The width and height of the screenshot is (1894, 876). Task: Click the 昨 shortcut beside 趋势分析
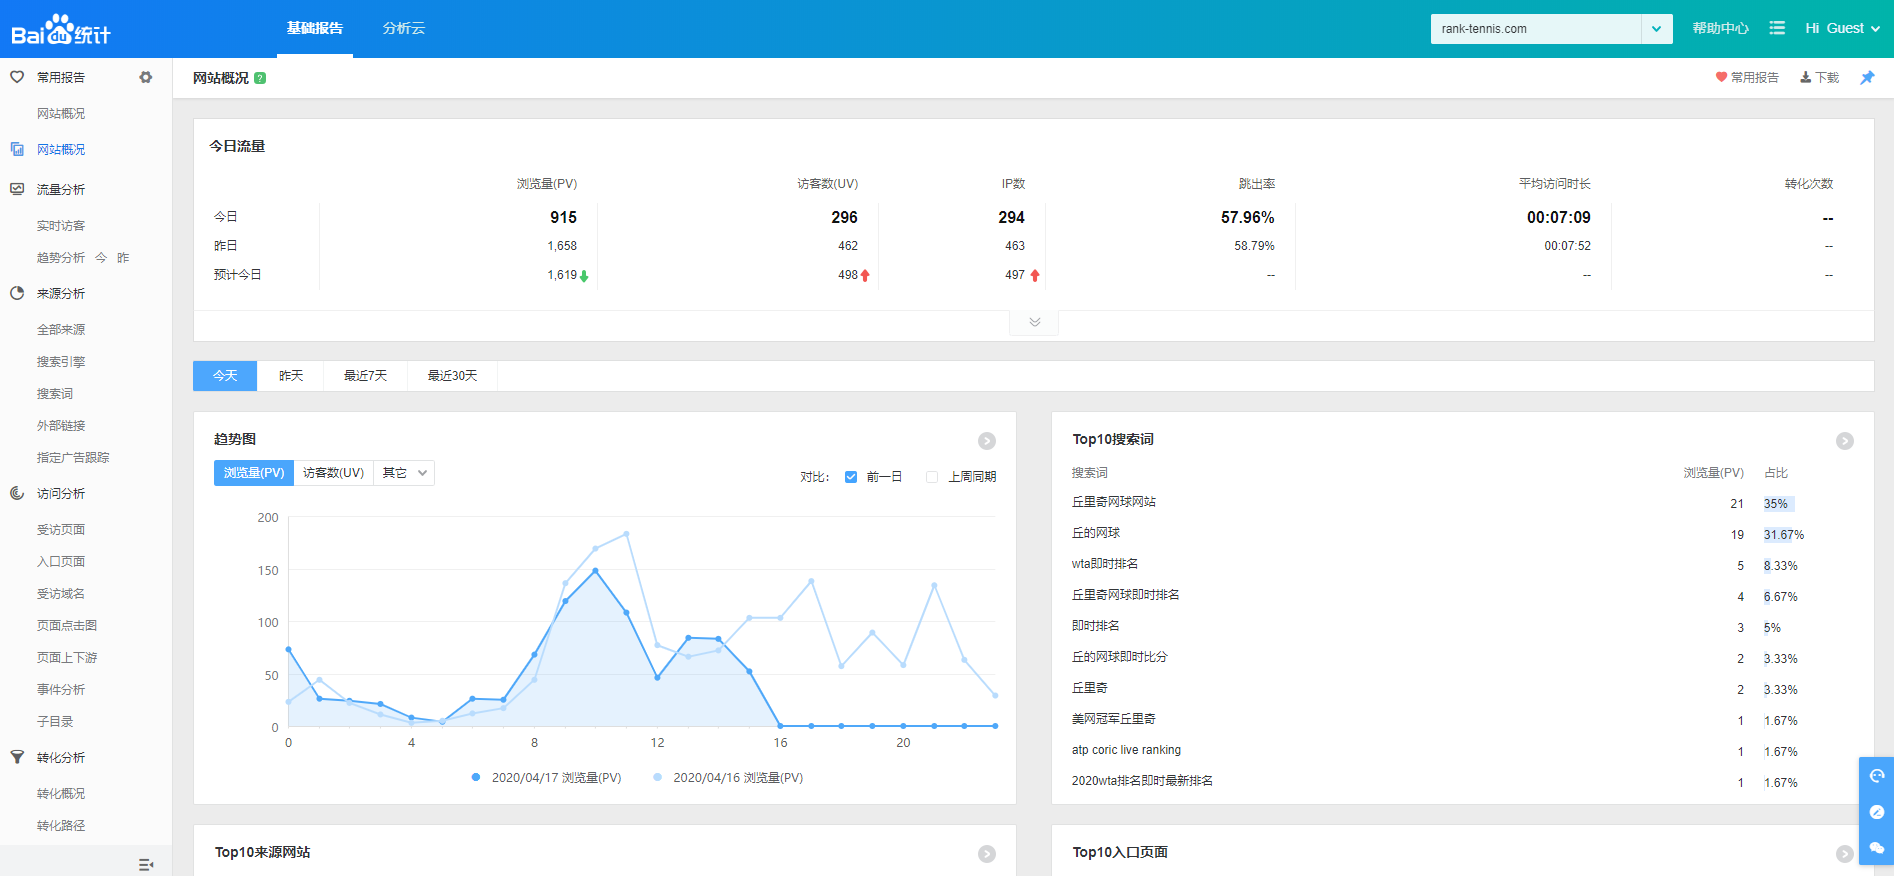click(123, 258)
